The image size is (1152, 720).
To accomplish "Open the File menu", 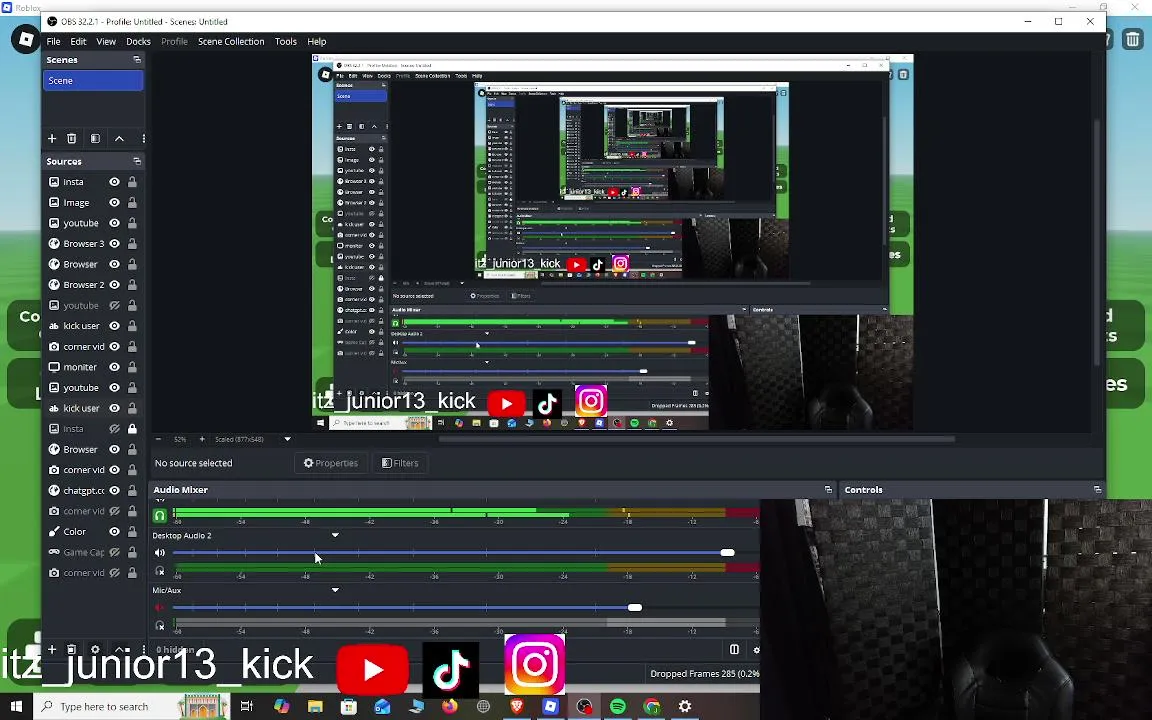I will click(54, 41).
